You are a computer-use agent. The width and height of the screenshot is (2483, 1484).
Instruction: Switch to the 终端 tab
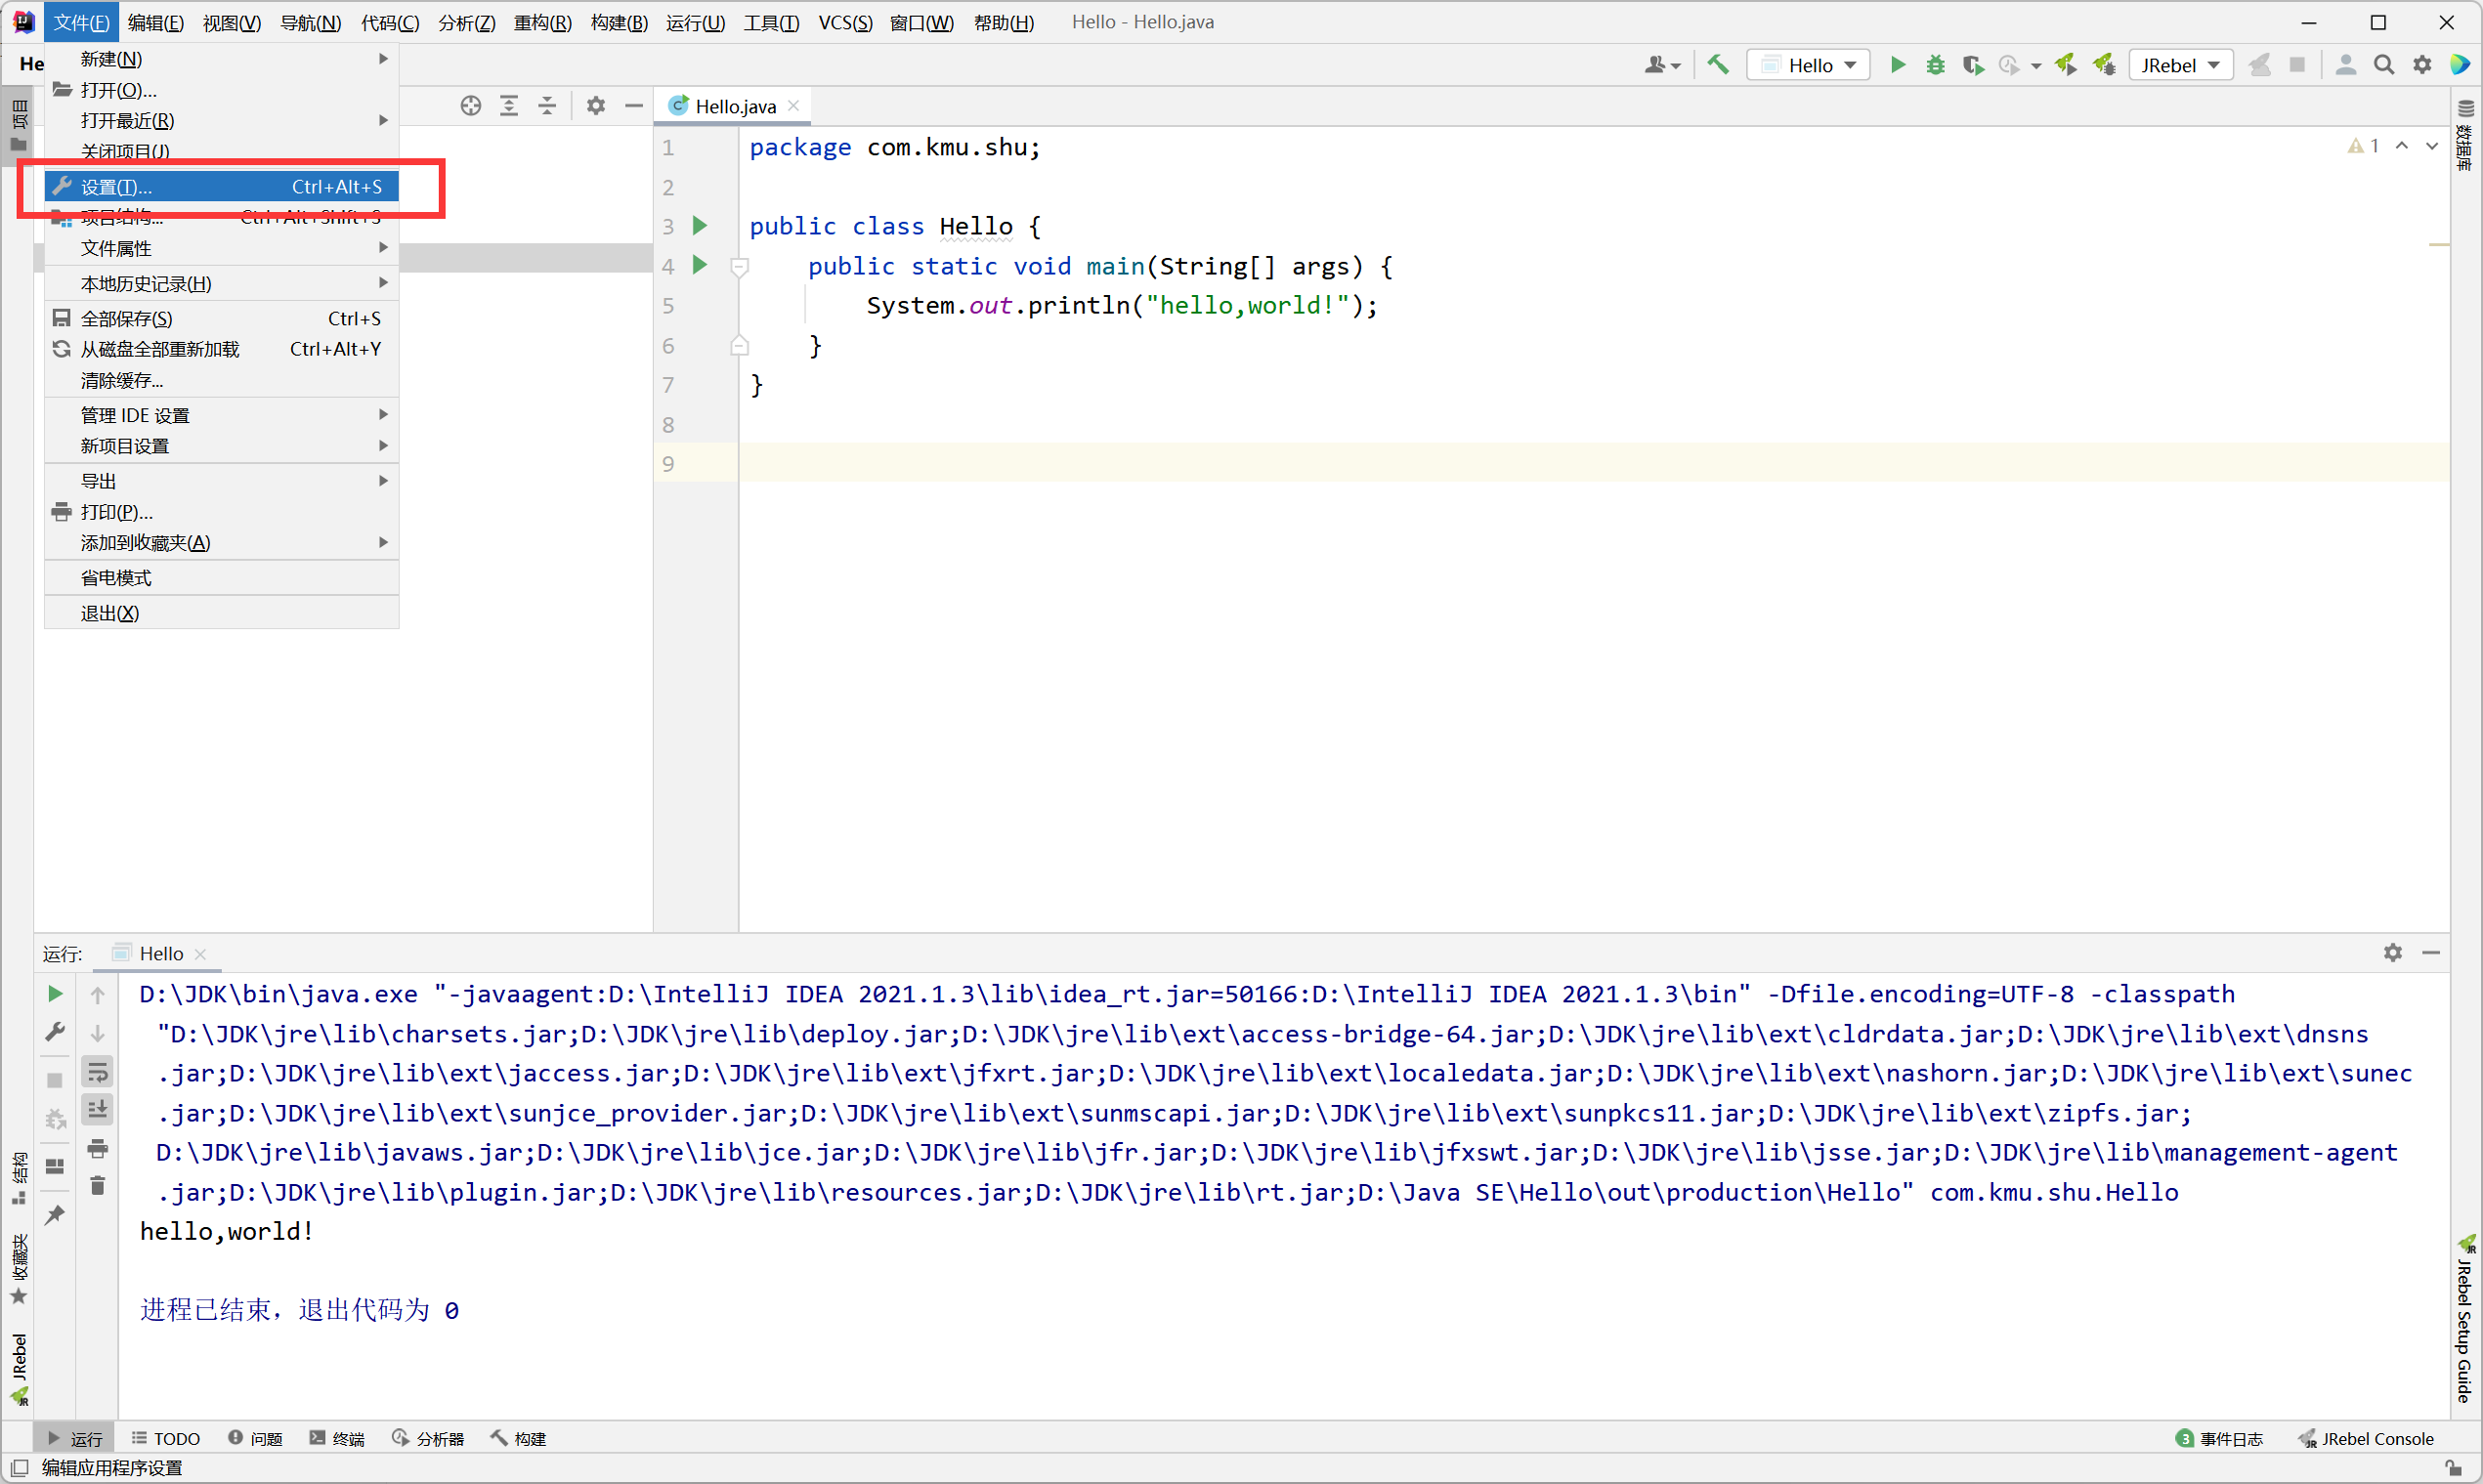point(337,1438)
